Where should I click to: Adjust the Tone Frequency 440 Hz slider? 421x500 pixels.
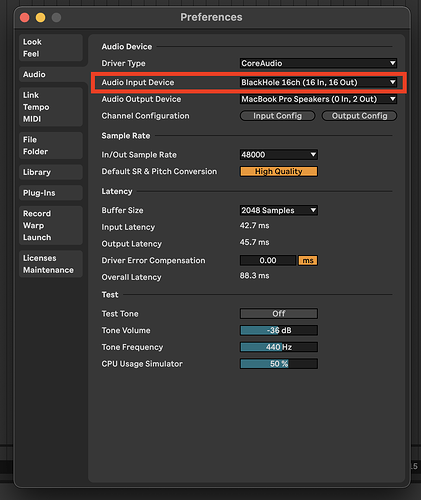tap(279, 347)
